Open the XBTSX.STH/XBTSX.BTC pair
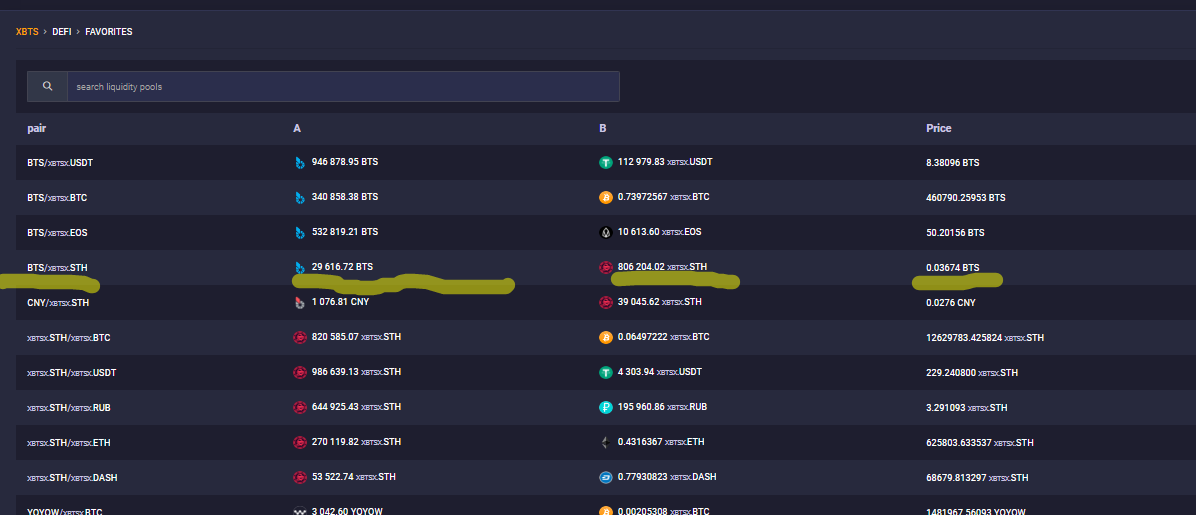The image size is (1196, 515). point(69,338)
